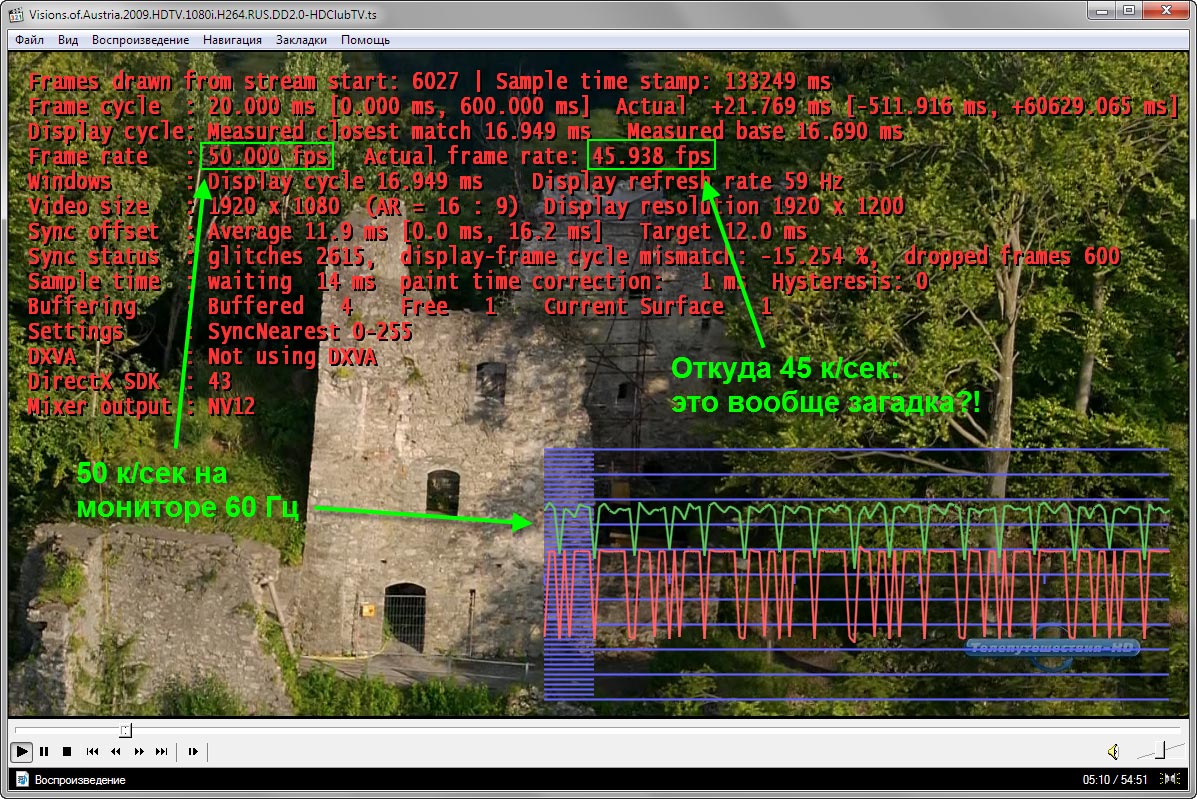Skip to the next track

point(162,751)
